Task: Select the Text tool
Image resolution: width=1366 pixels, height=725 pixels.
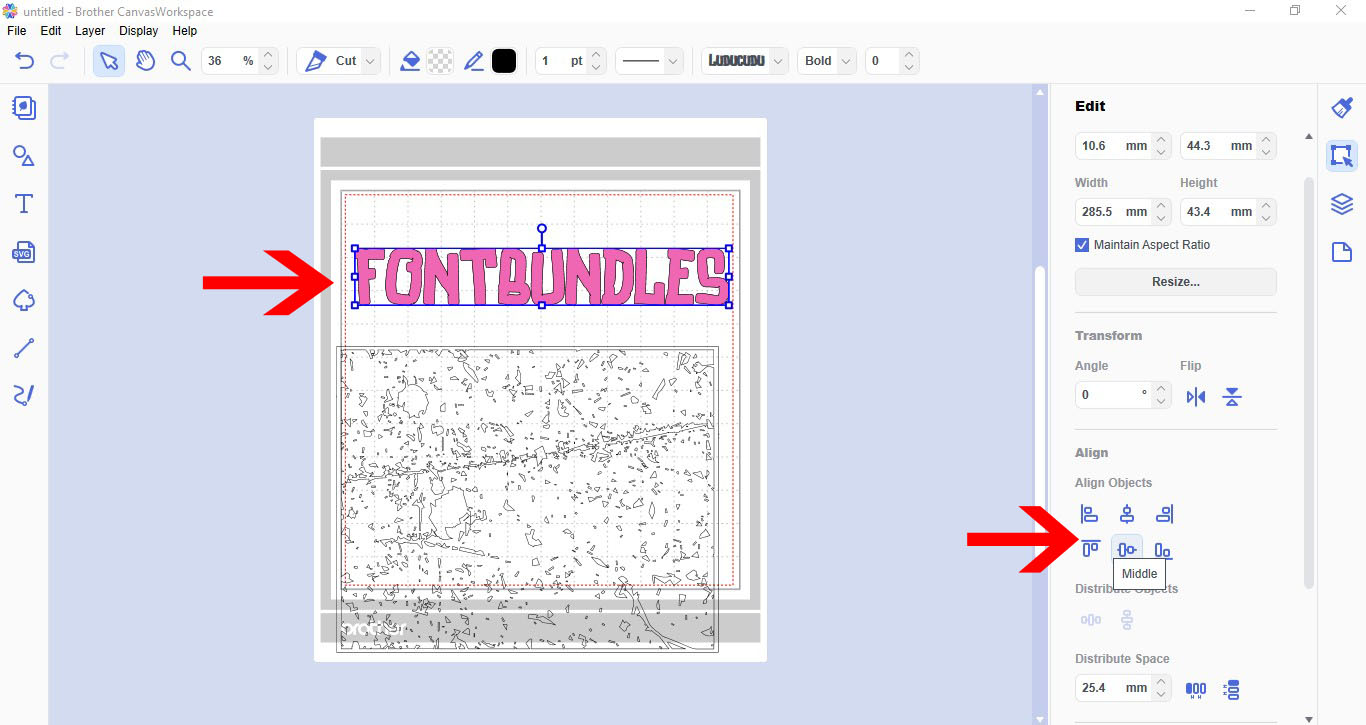Action: [24, 204]
